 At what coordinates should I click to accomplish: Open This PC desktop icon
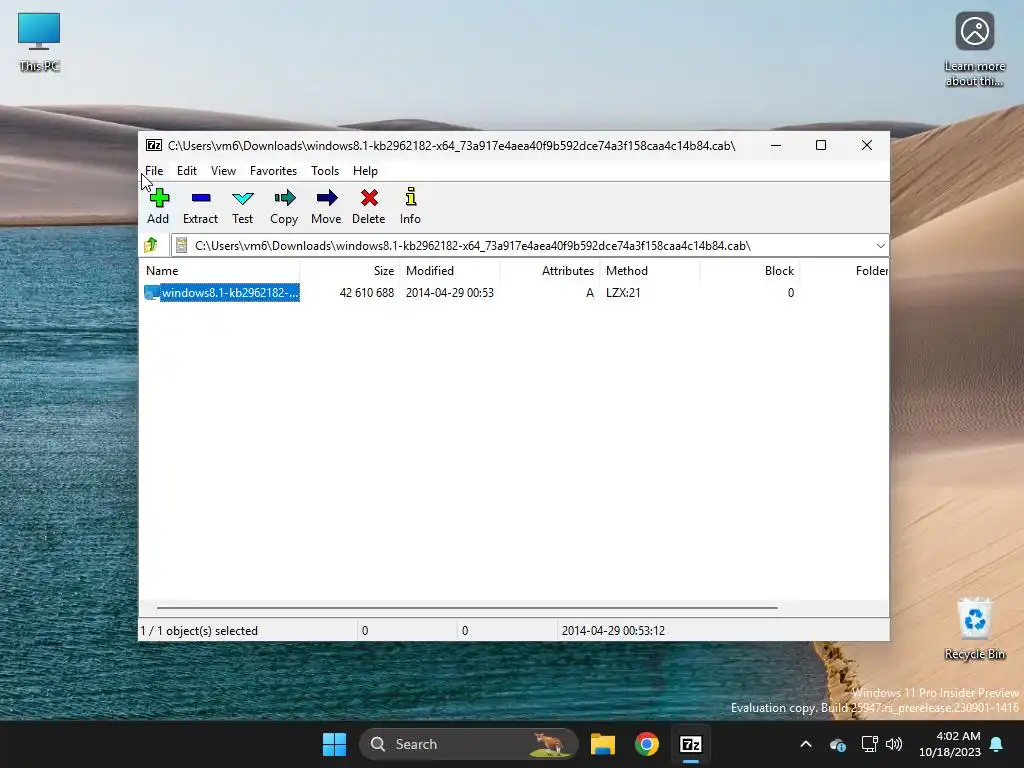39,42
